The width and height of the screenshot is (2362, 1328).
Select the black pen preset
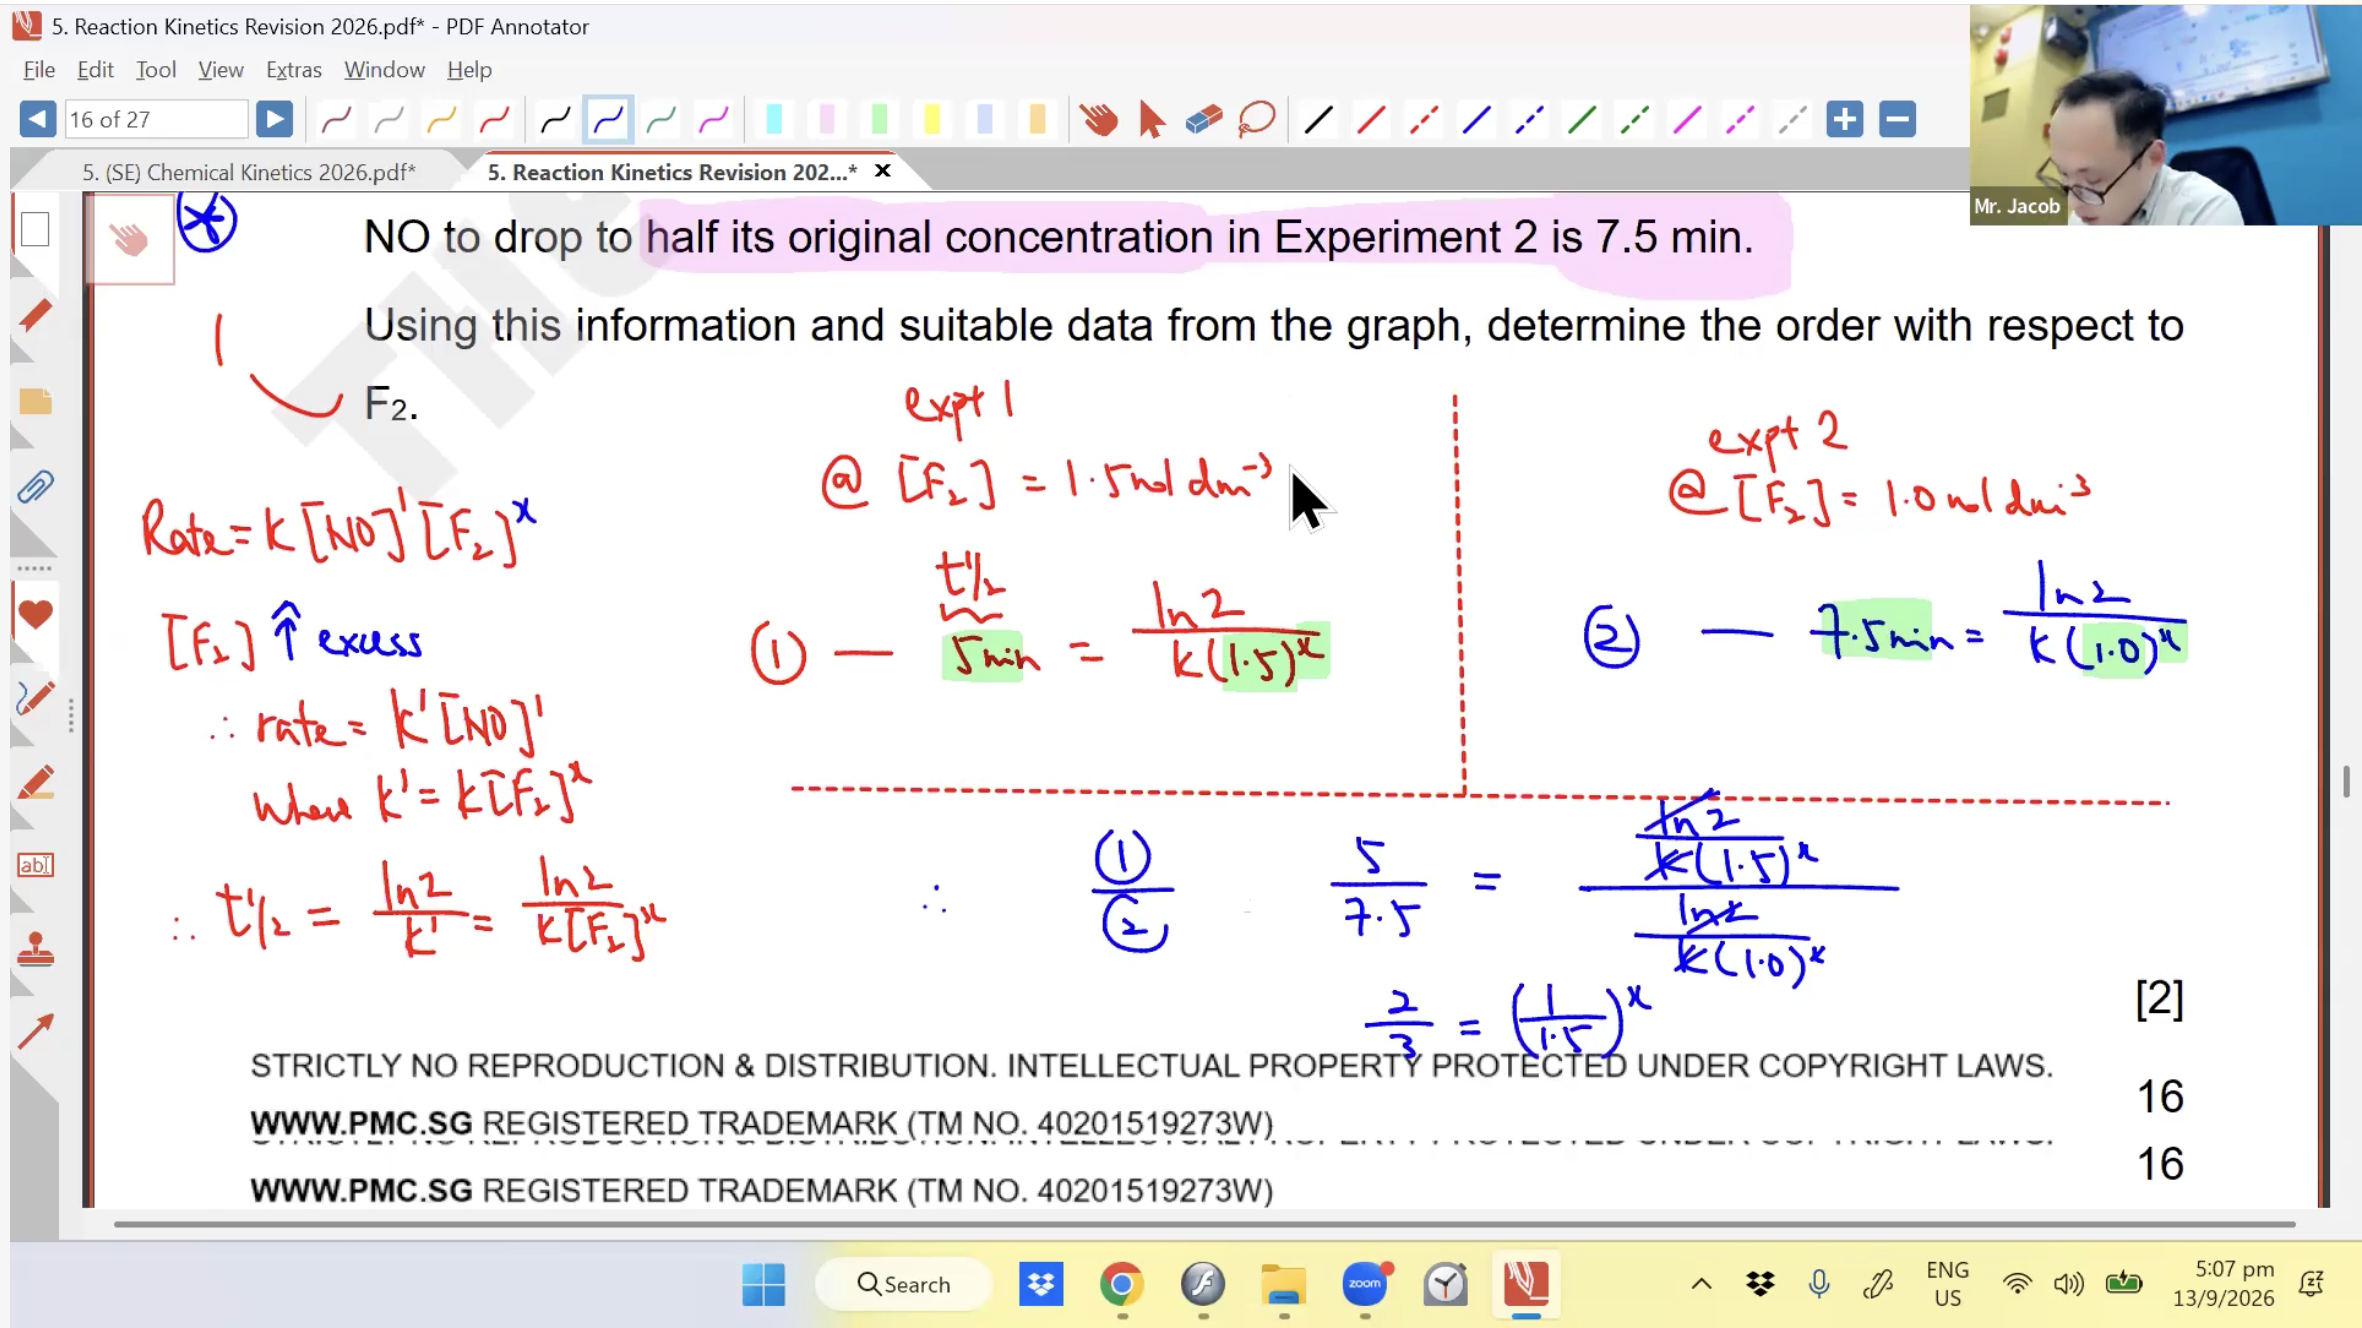click(x=555, y=120)
